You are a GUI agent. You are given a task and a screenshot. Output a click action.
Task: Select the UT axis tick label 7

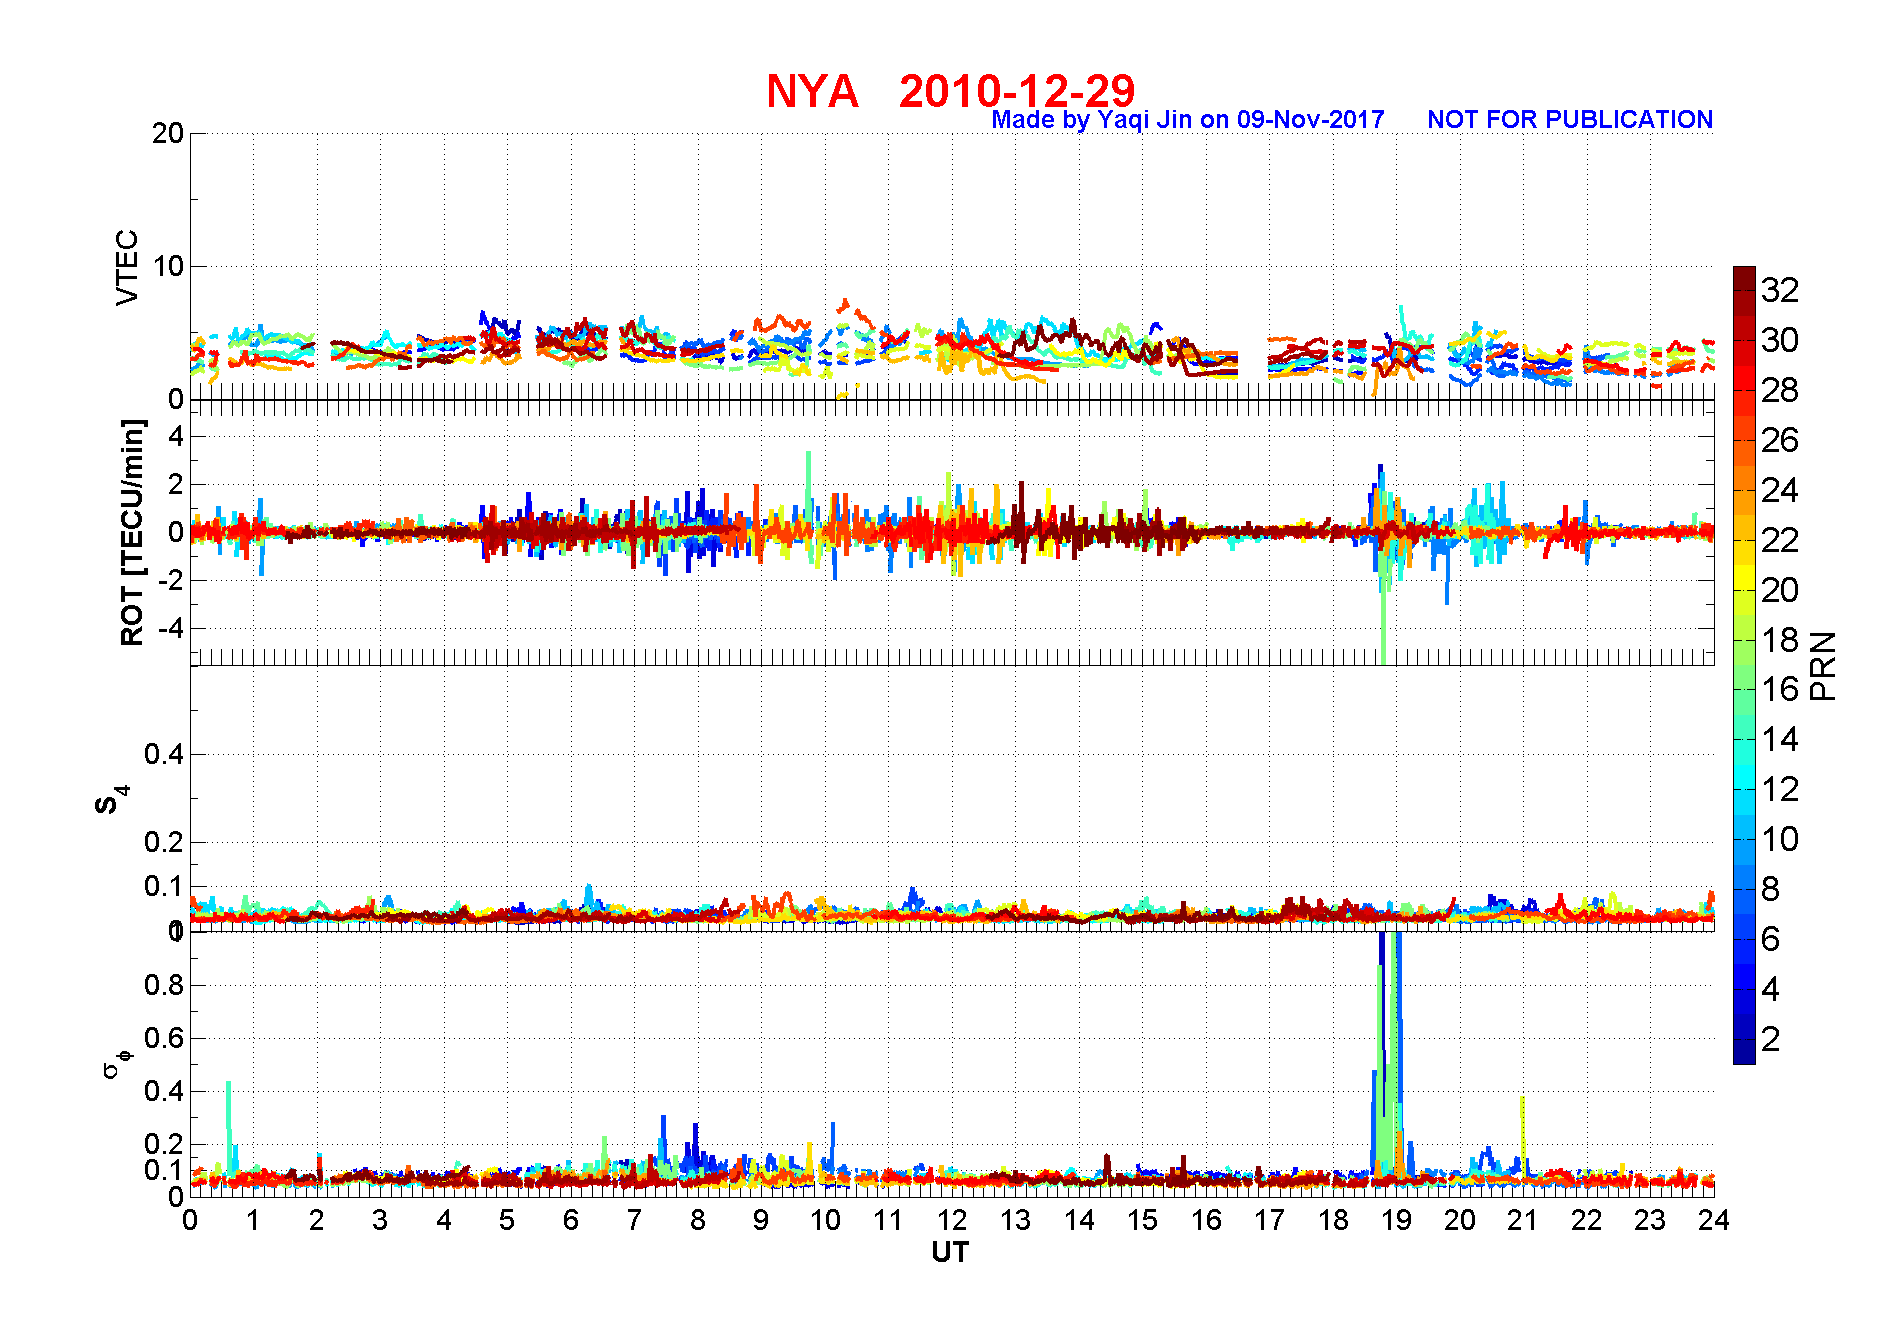[635, 1221]
